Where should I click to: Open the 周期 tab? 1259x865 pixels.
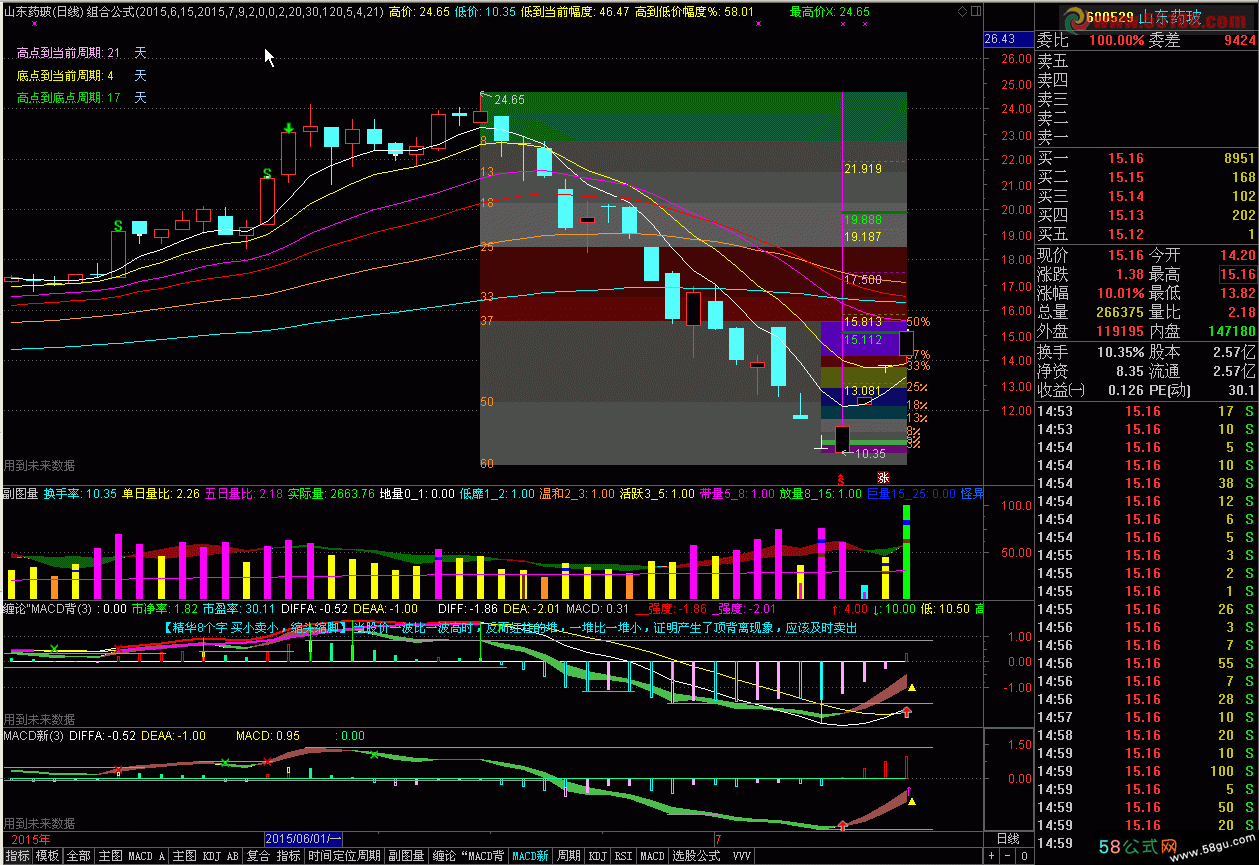568,856
